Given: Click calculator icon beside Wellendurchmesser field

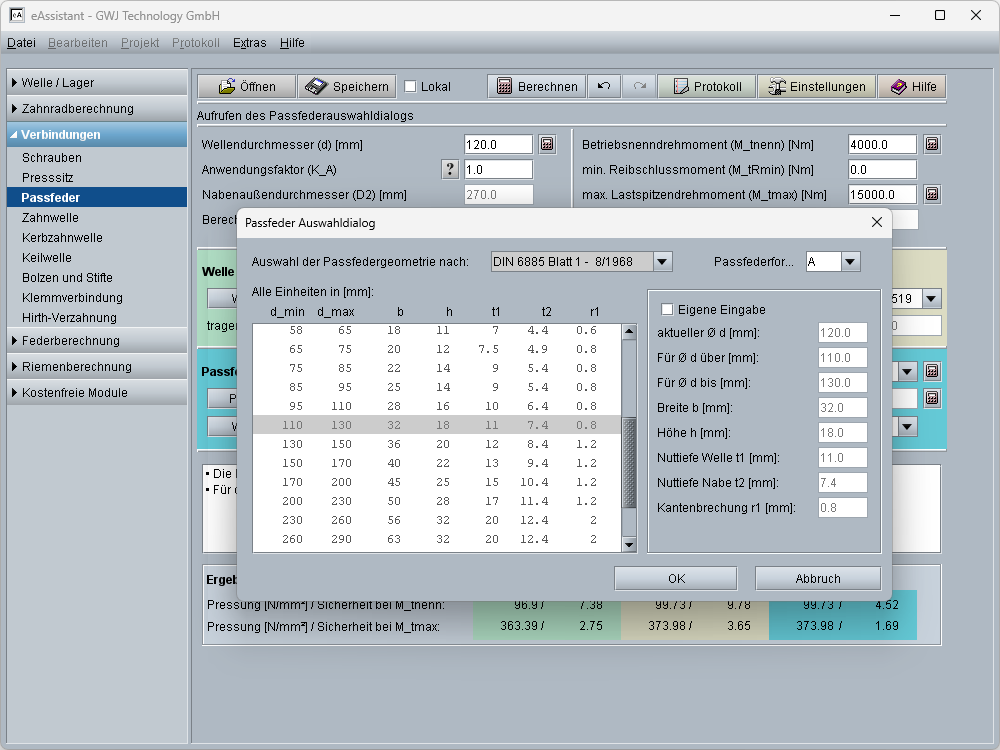Looking at the screenshot, I should pos(547,144).
